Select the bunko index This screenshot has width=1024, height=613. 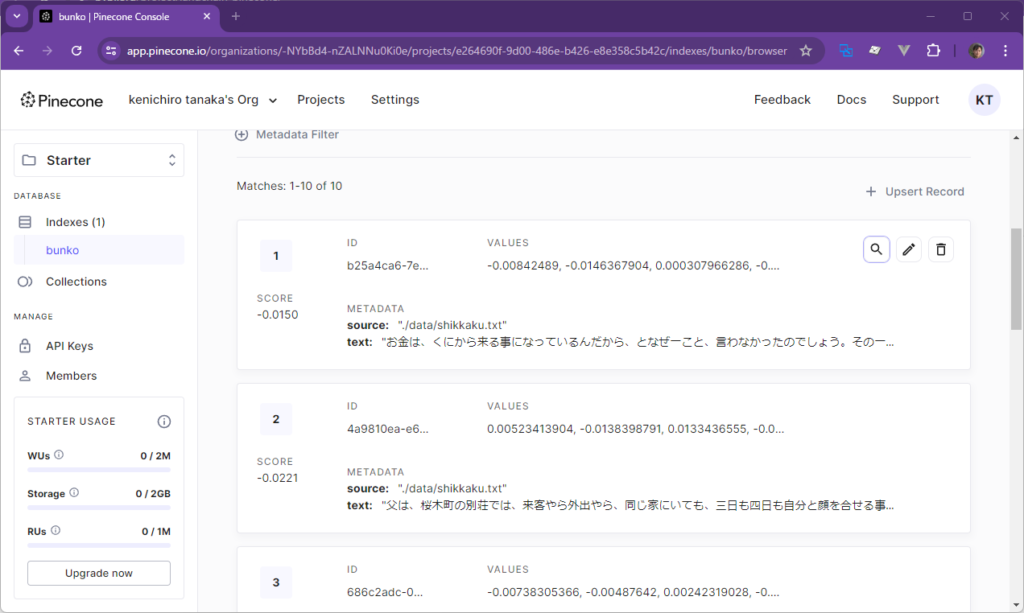click(x=99, y=250)
